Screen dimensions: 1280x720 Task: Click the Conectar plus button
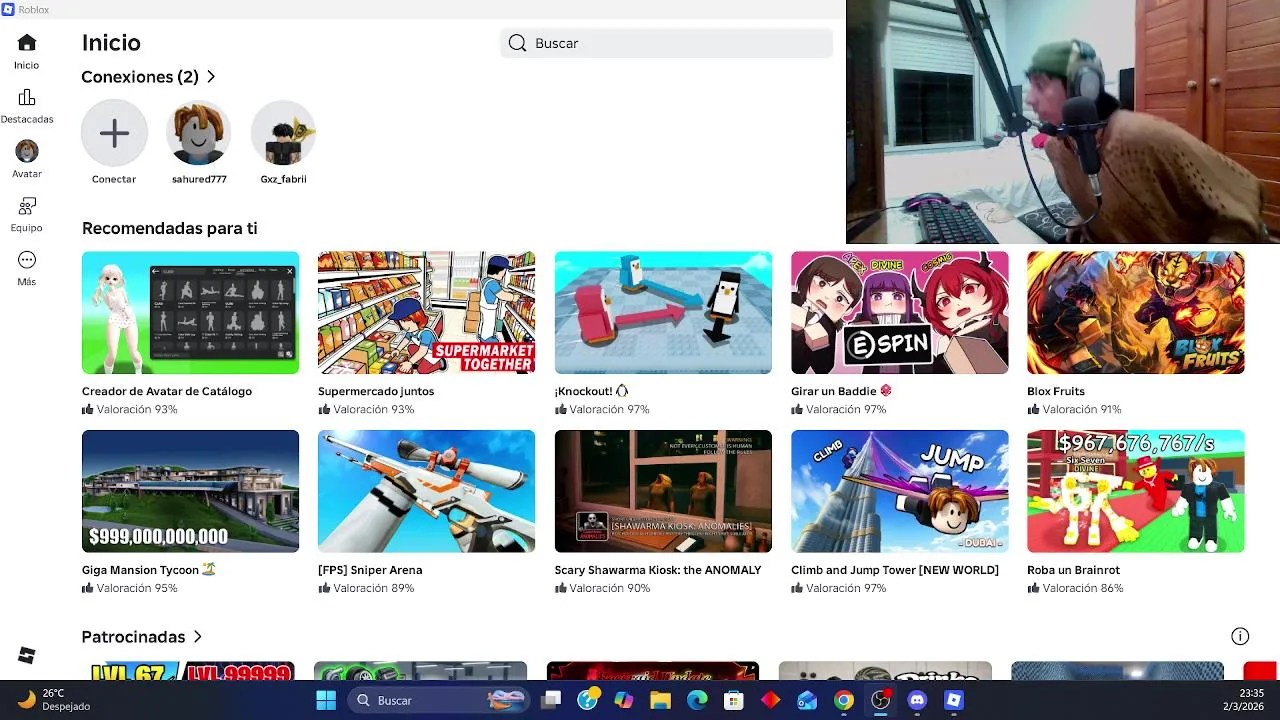(114, 133)
